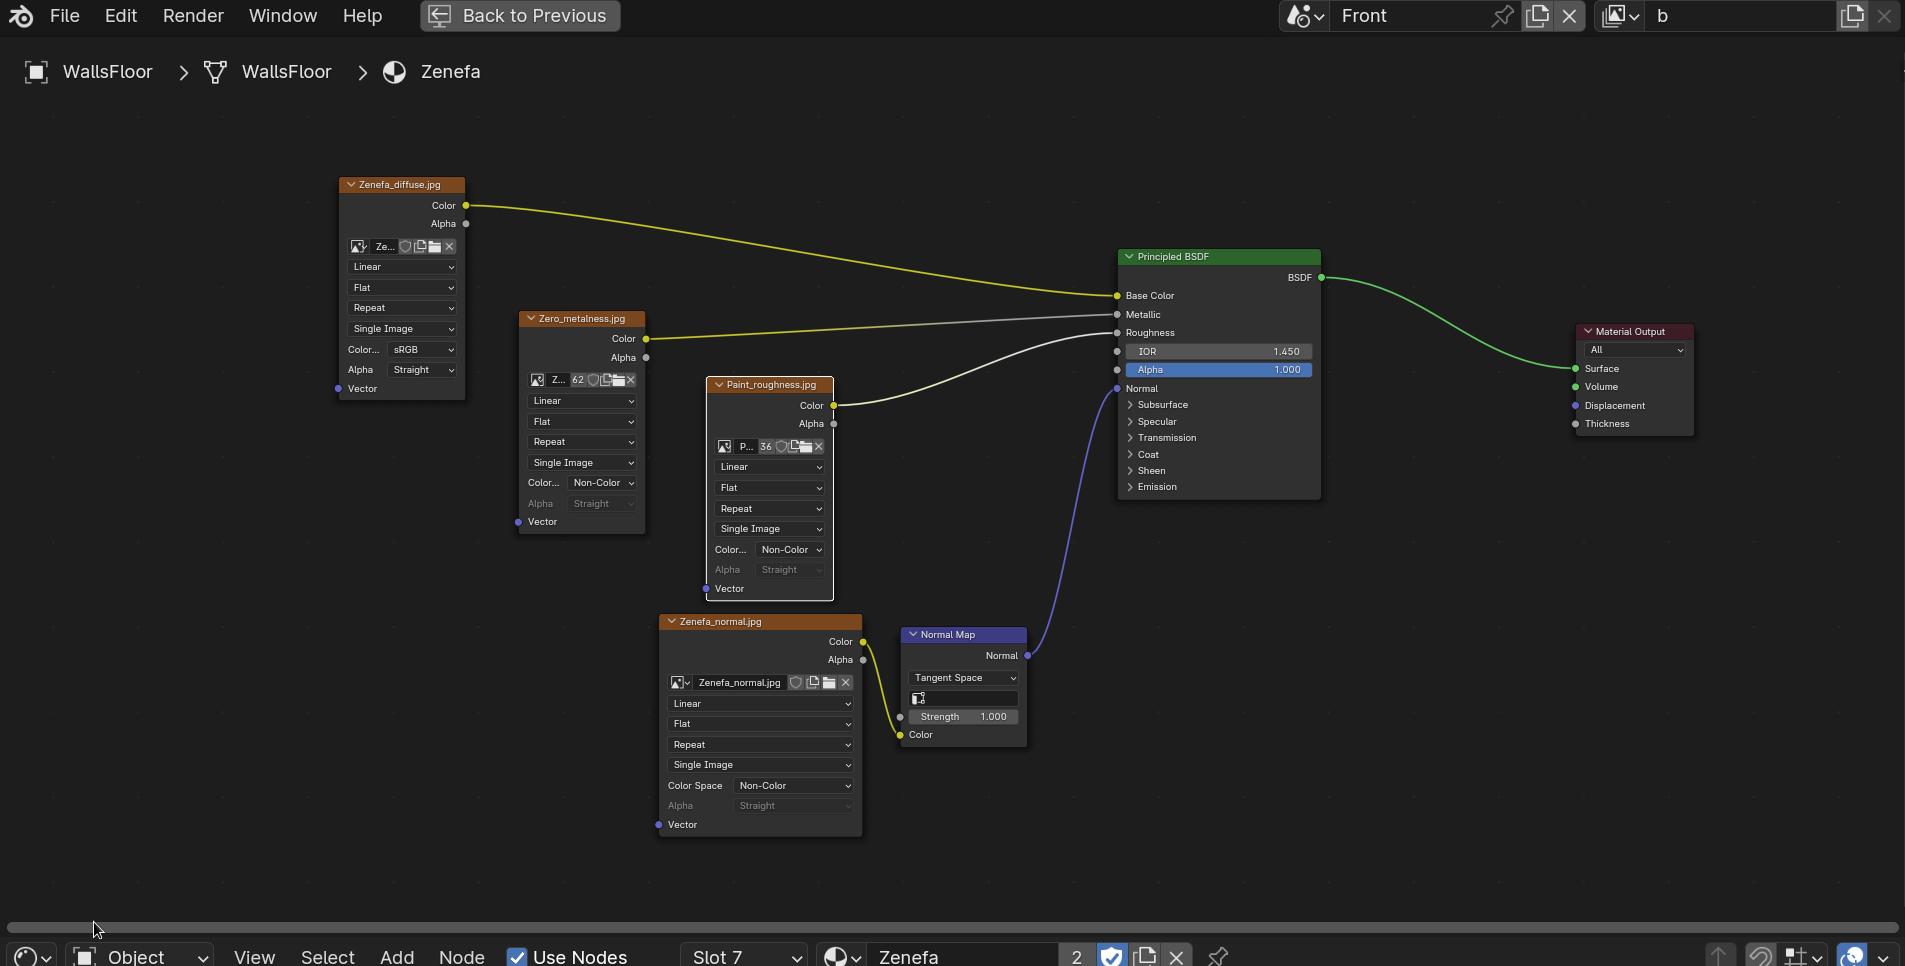
Task: Click the Blender logo icon
Action: tap(21, 16)
